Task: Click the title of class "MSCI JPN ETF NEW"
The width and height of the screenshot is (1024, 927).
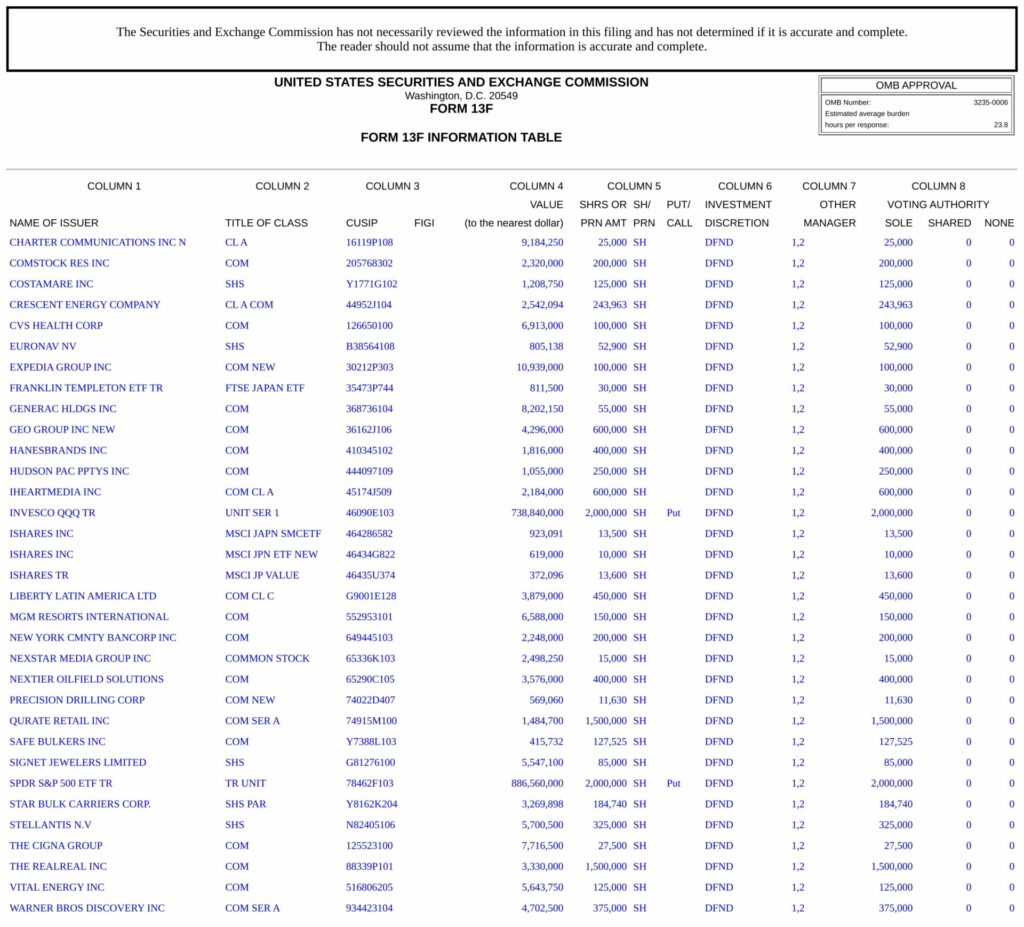Action: [272, 555]
